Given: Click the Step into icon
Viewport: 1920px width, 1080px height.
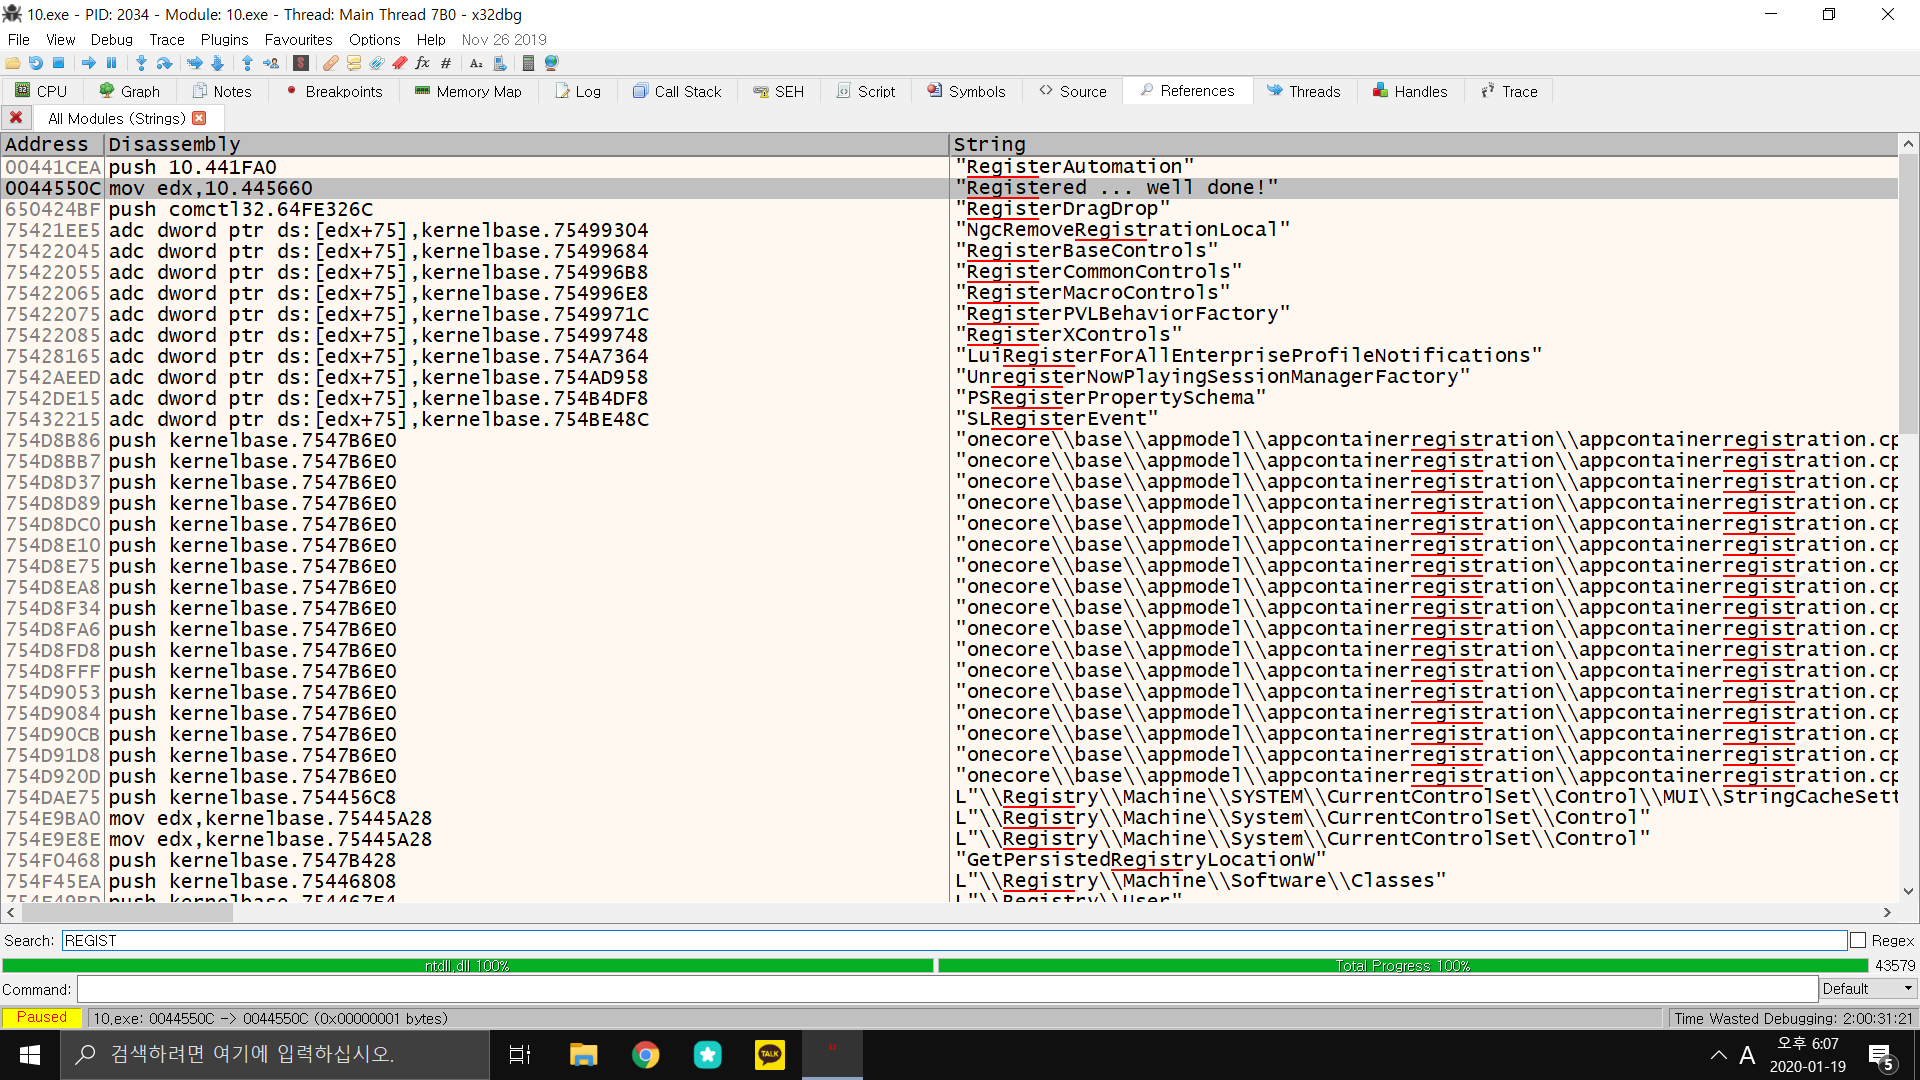Looking at the screenshot, I should coord(142,63).
